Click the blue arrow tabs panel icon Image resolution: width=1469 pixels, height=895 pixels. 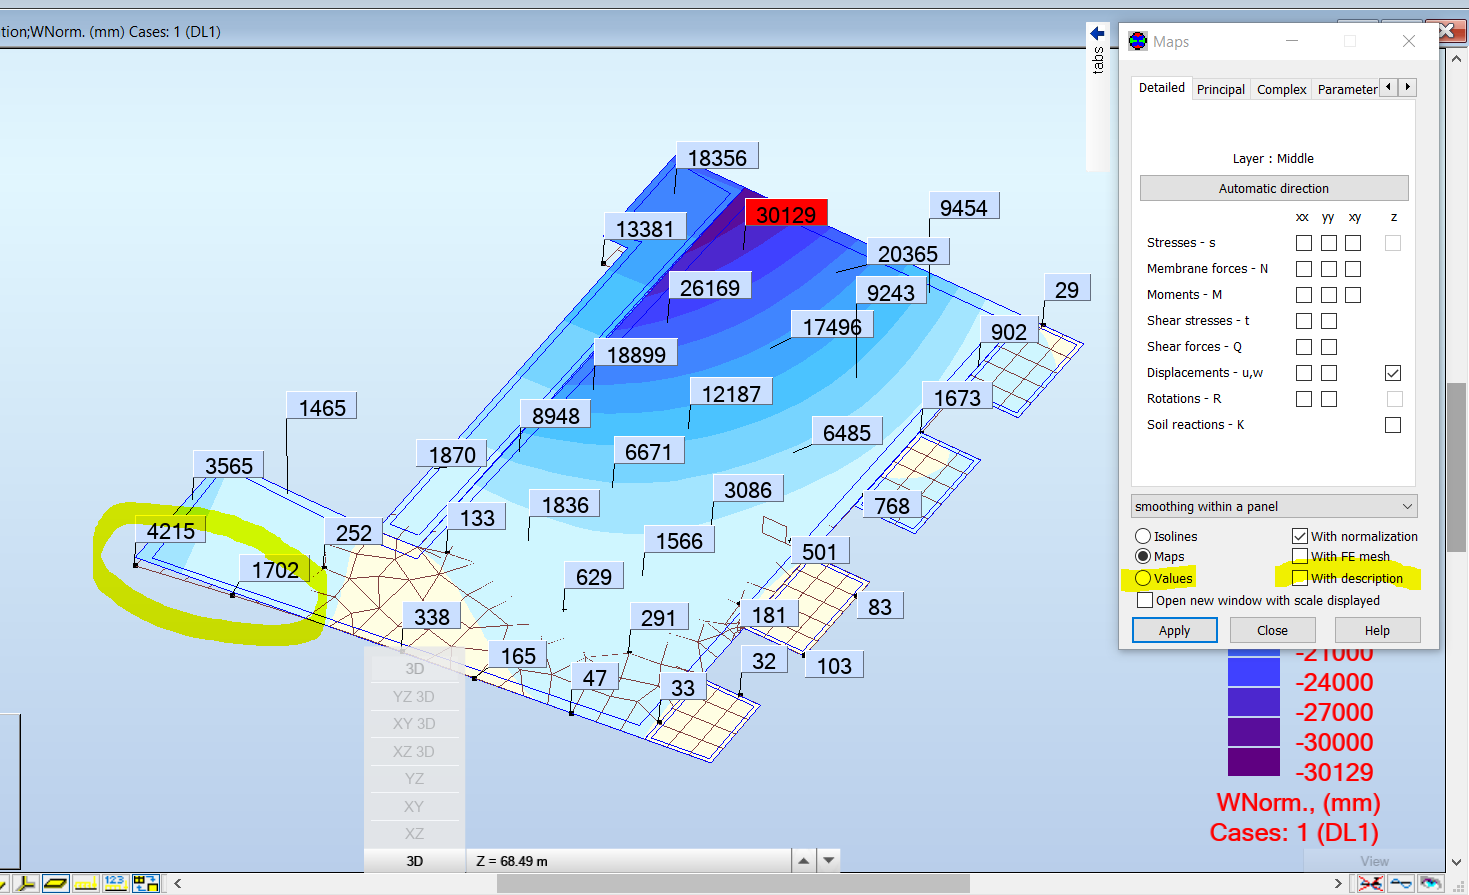point(1097,33)
